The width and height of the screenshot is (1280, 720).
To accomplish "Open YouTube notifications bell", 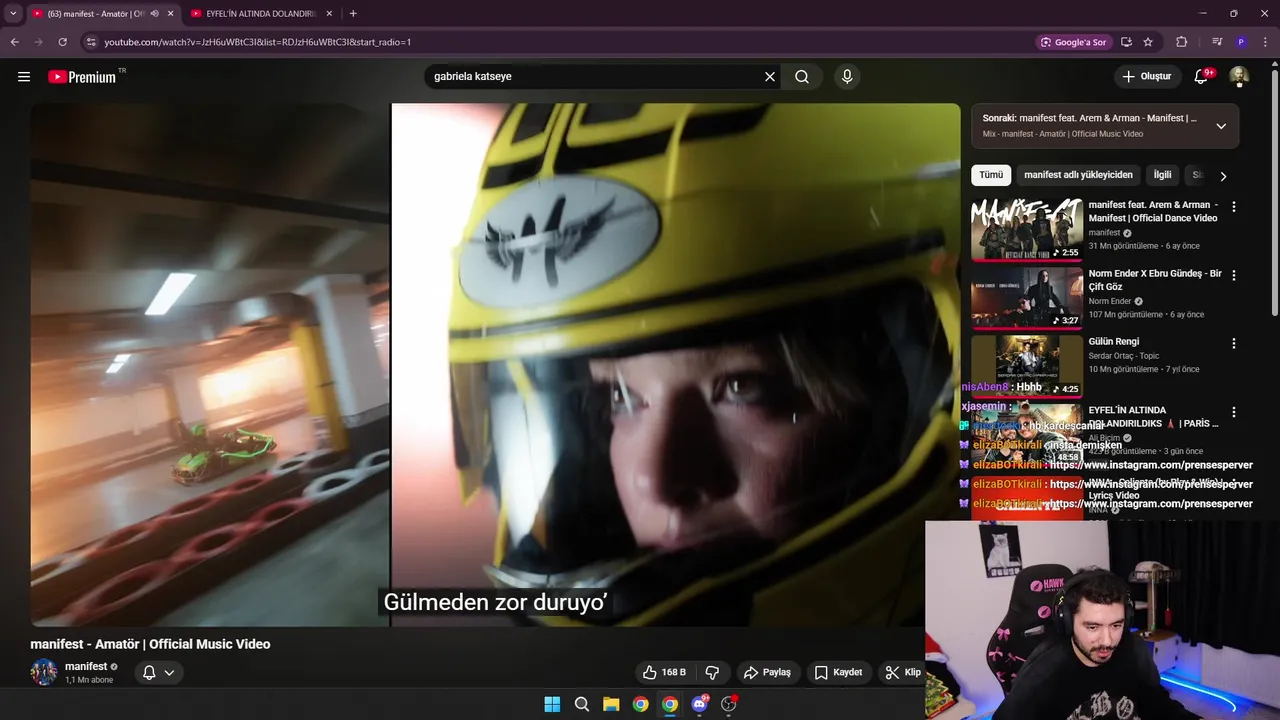I will click(x=1203, y=77).
